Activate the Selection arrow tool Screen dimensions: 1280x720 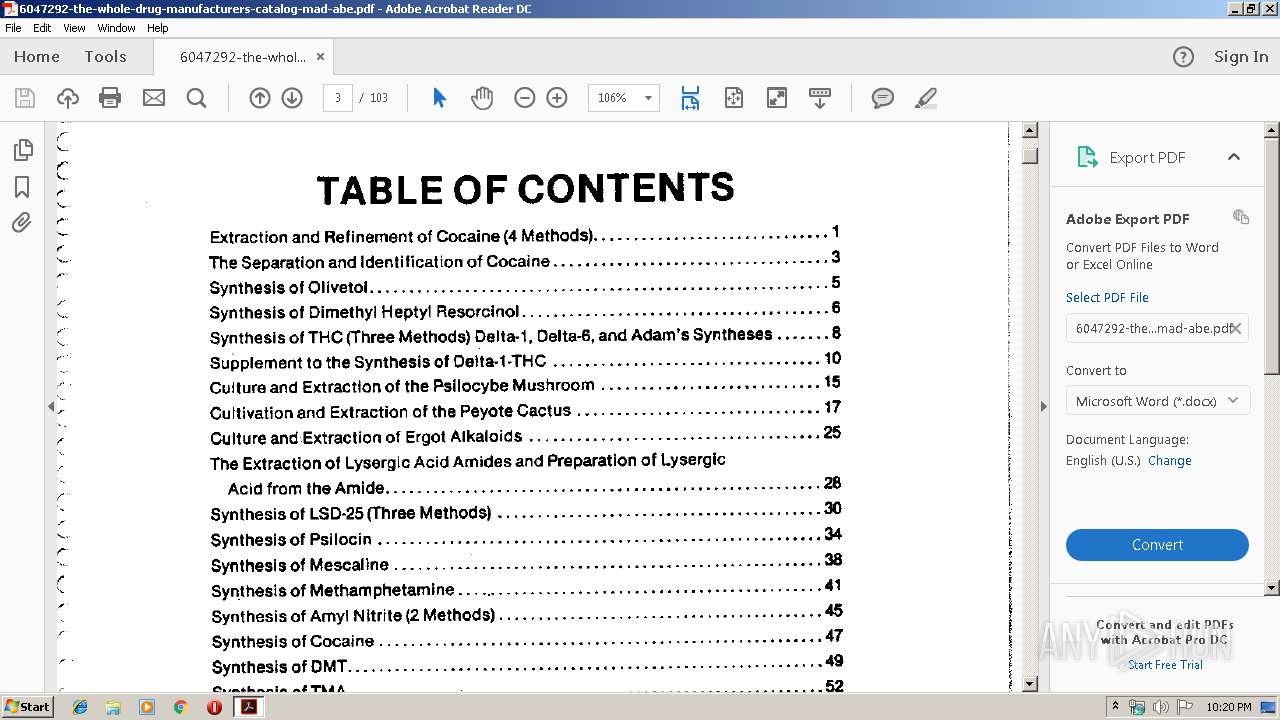click(x=439, y=98)
